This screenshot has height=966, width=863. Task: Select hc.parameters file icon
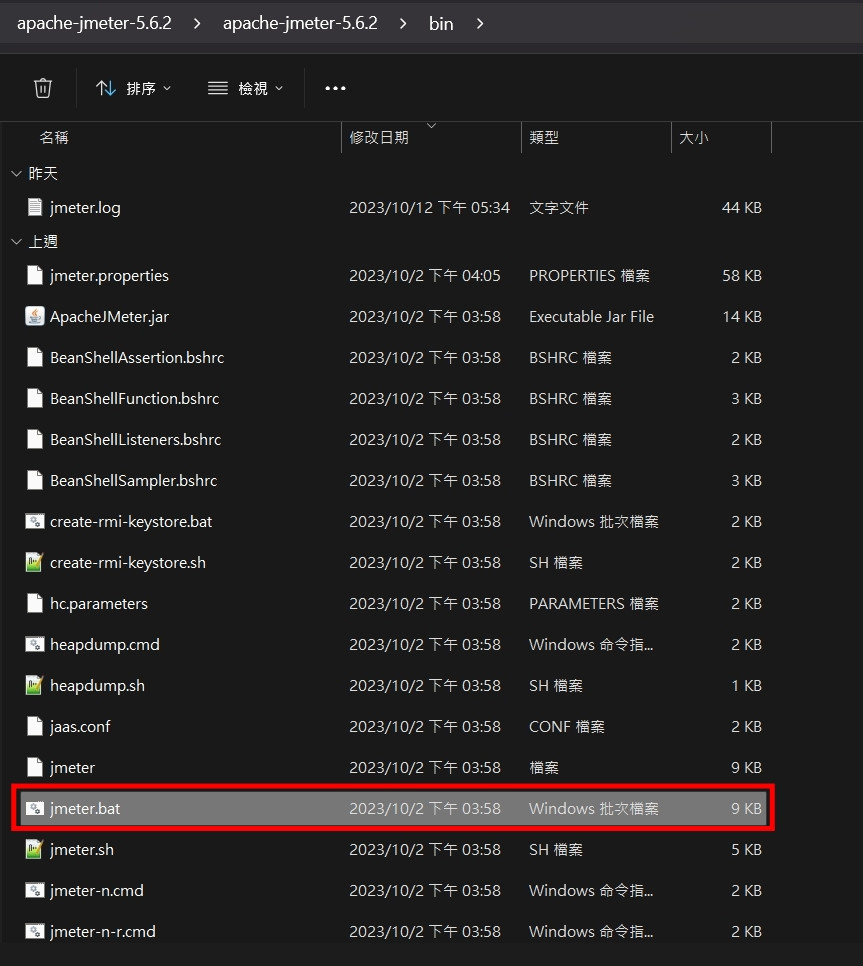[x=35, y=603]
